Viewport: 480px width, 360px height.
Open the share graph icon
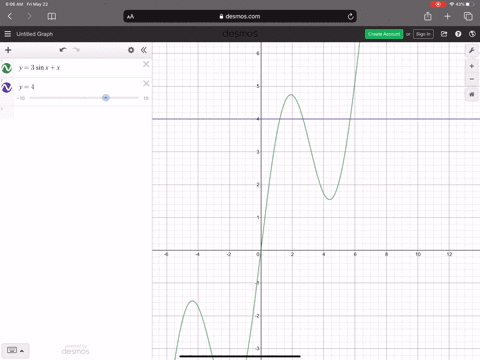(x=444, y=34)
